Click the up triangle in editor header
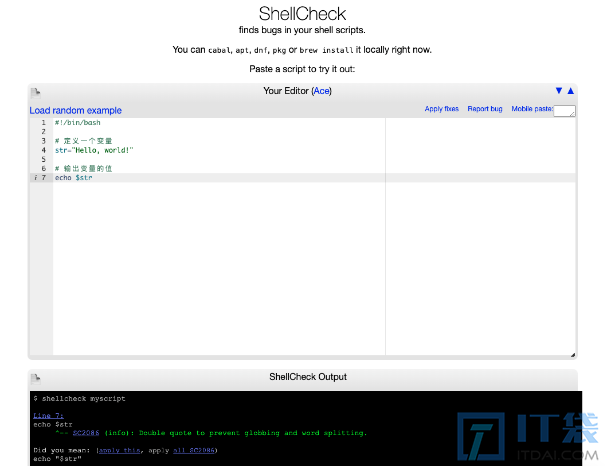The width and height of the screenshot is (605, 466). (x=571, y=91)
